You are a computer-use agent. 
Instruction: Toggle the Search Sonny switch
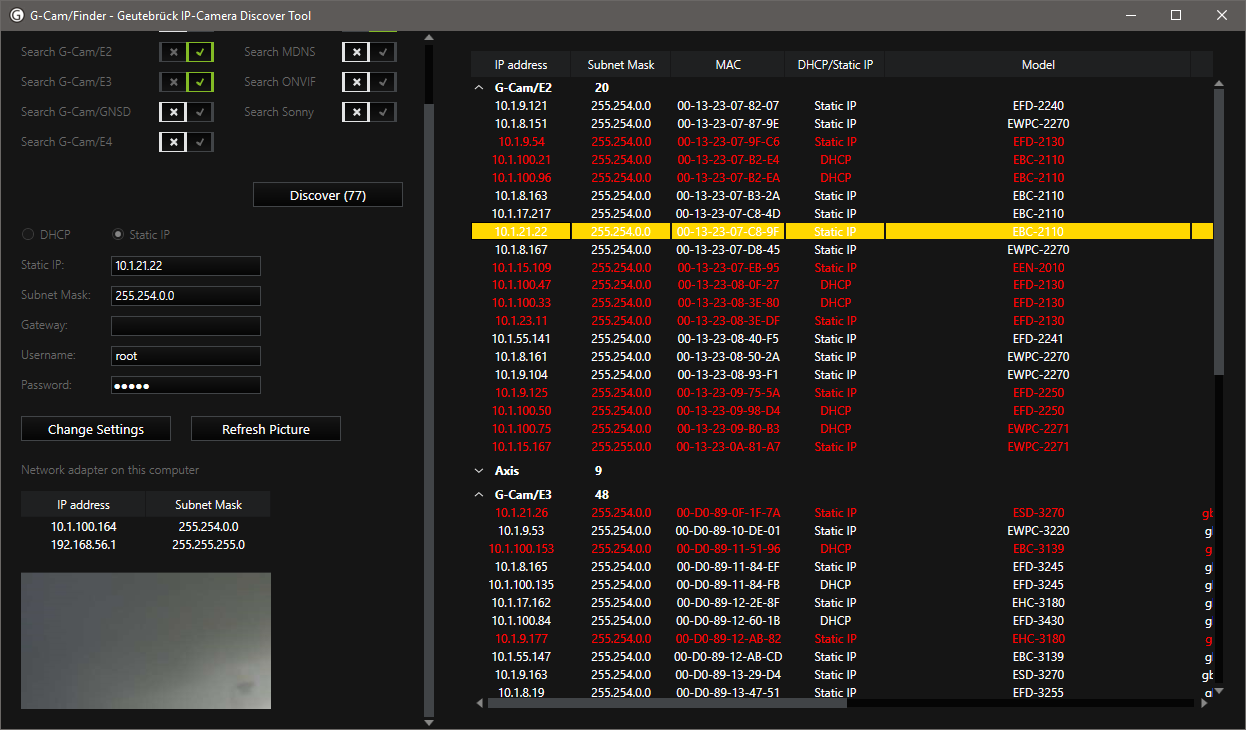(370, 112)
